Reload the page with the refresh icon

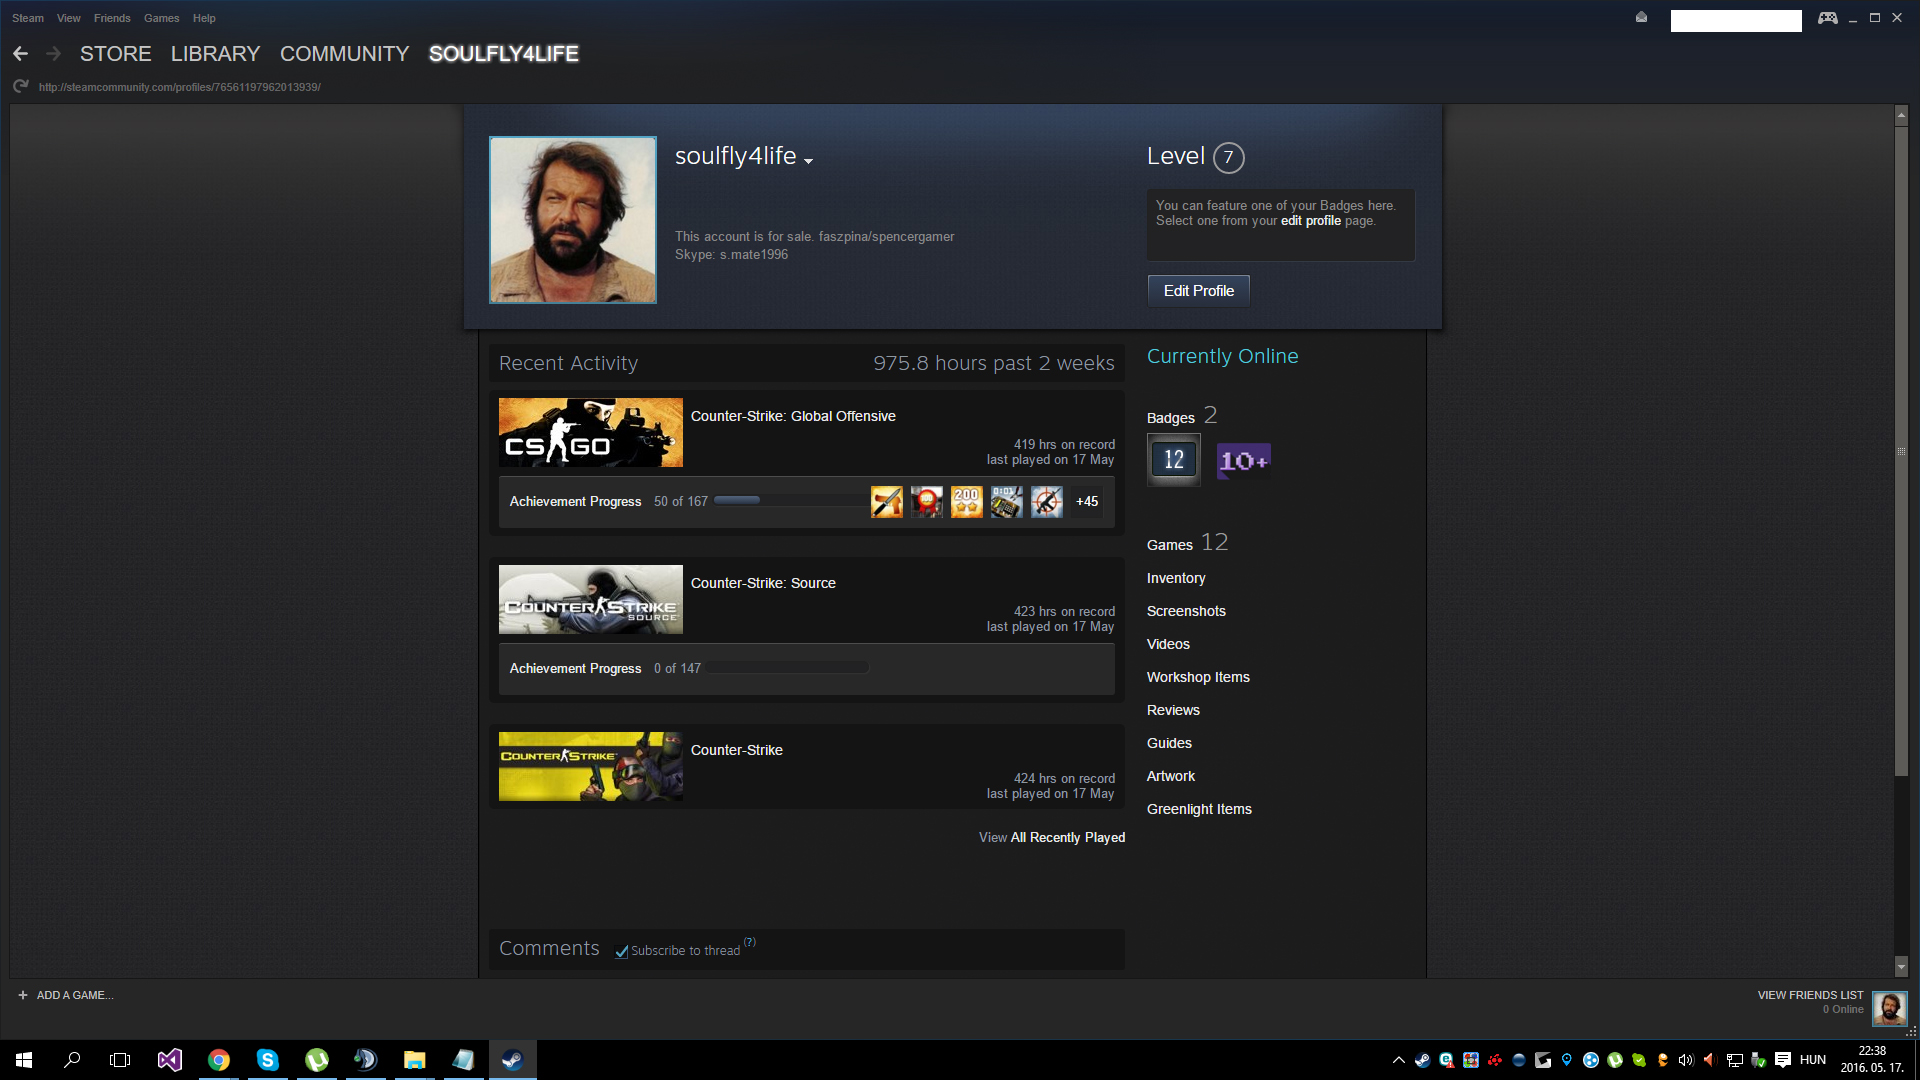point(20,87)
